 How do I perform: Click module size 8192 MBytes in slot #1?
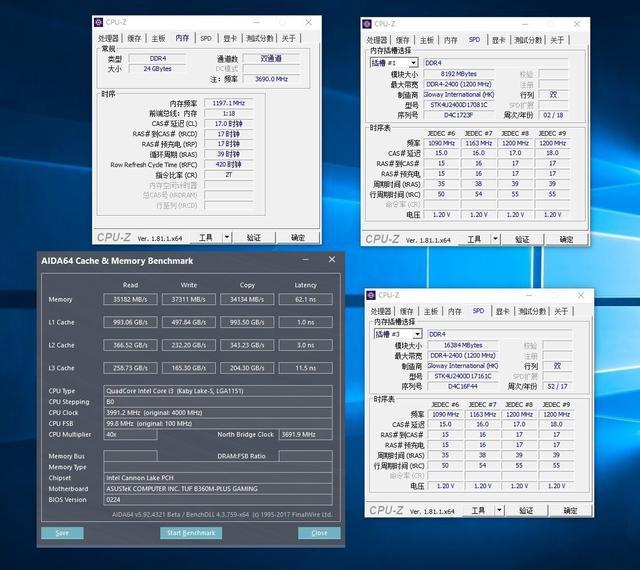(x=459, y=74)
